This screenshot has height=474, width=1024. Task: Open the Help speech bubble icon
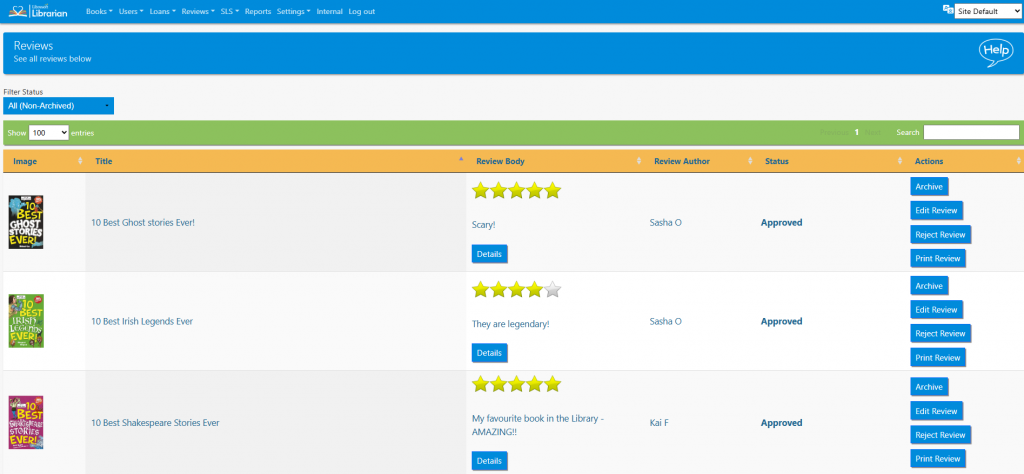click(x=996, y=53)
